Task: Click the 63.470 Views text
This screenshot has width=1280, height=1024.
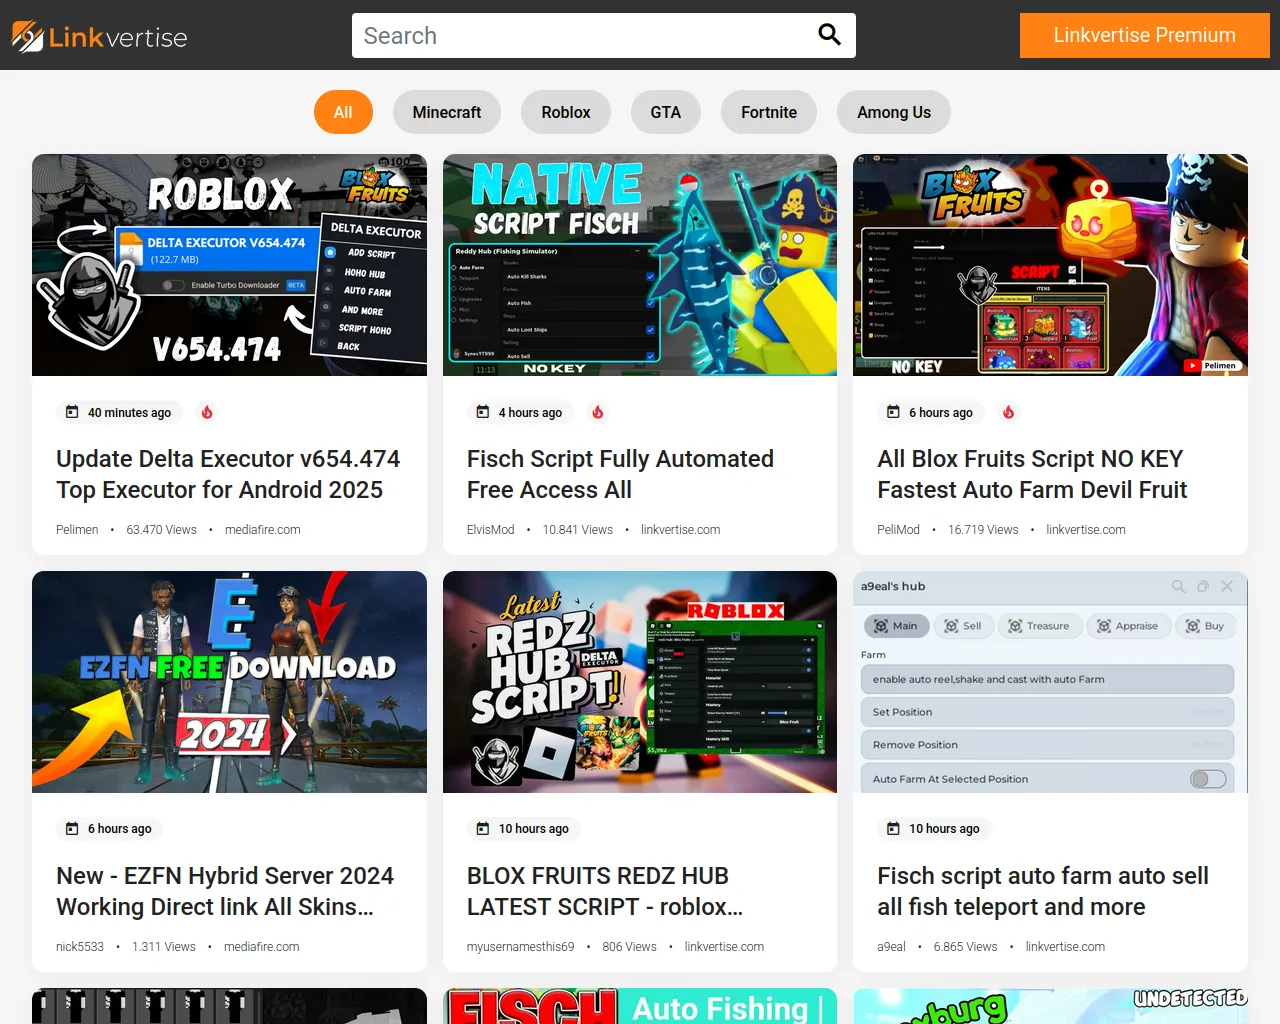Action: point(161,530)
